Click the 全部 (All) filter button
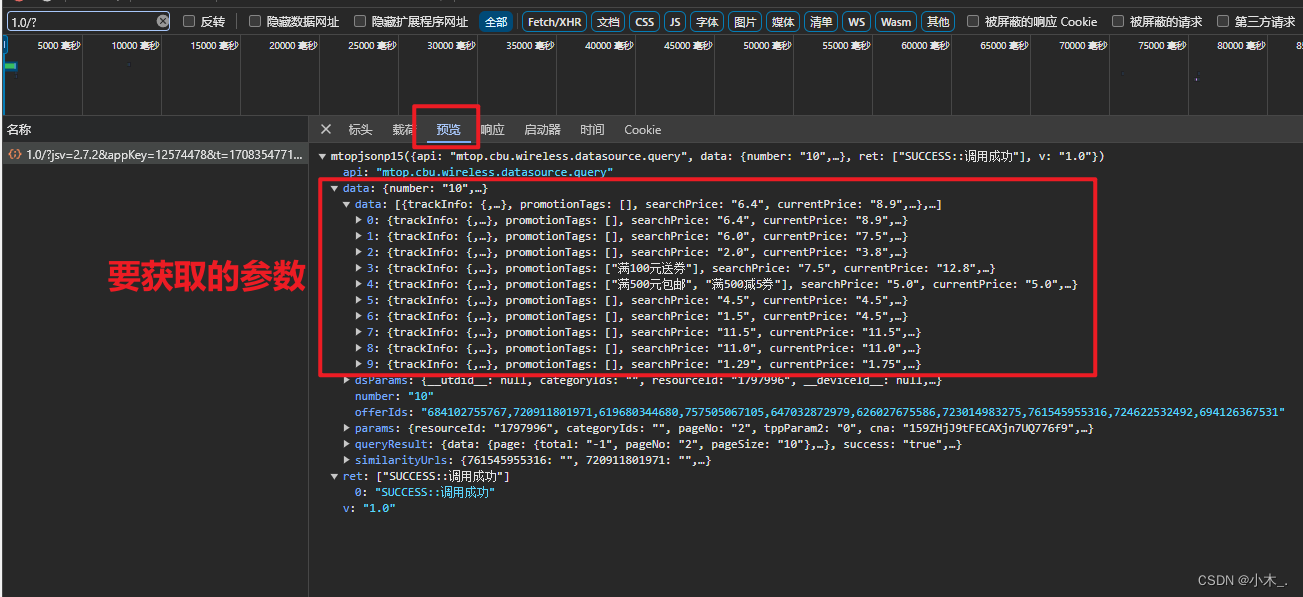This screenshot has height=597, width=1303. [x=496, y=20]
